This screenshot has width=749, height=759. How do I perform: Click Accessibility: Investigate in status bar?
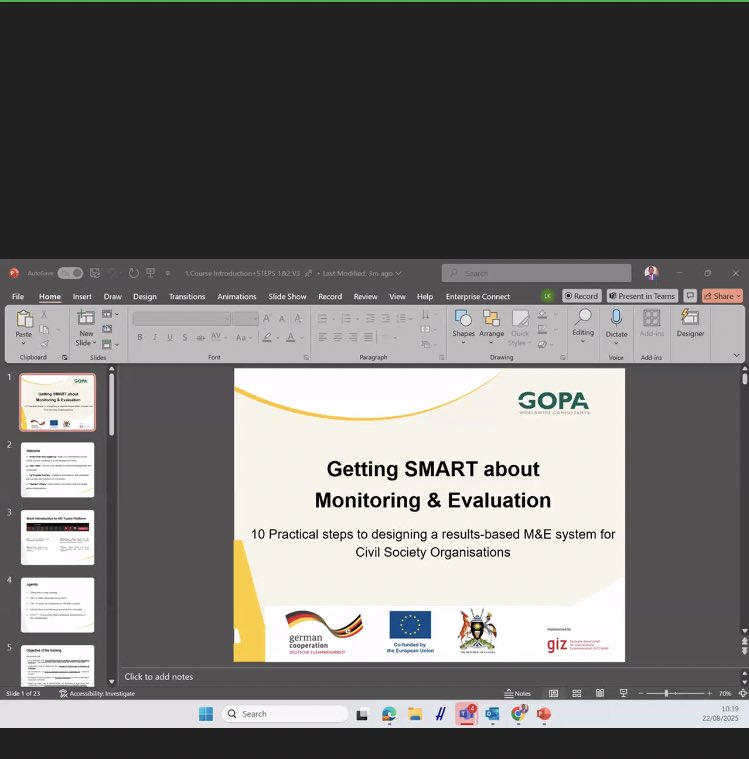97,694
